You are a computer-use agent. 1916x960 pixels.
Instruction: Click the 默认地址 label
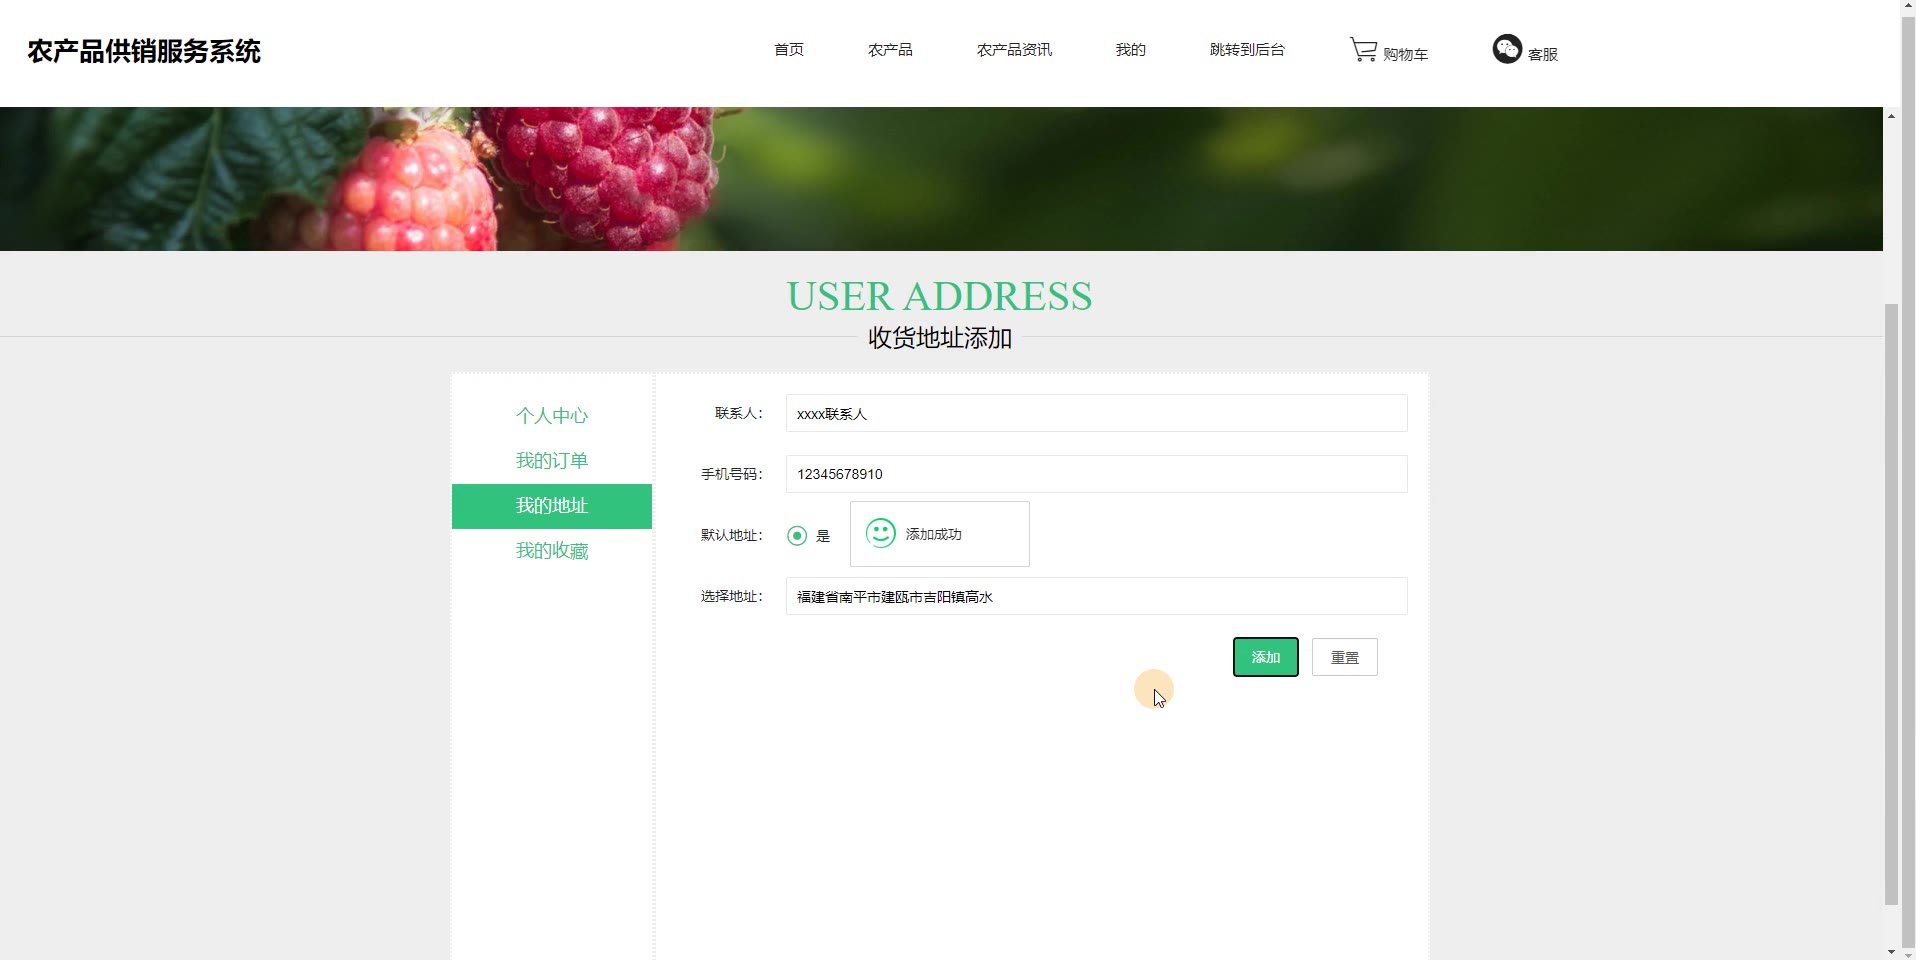pos(732,535)
